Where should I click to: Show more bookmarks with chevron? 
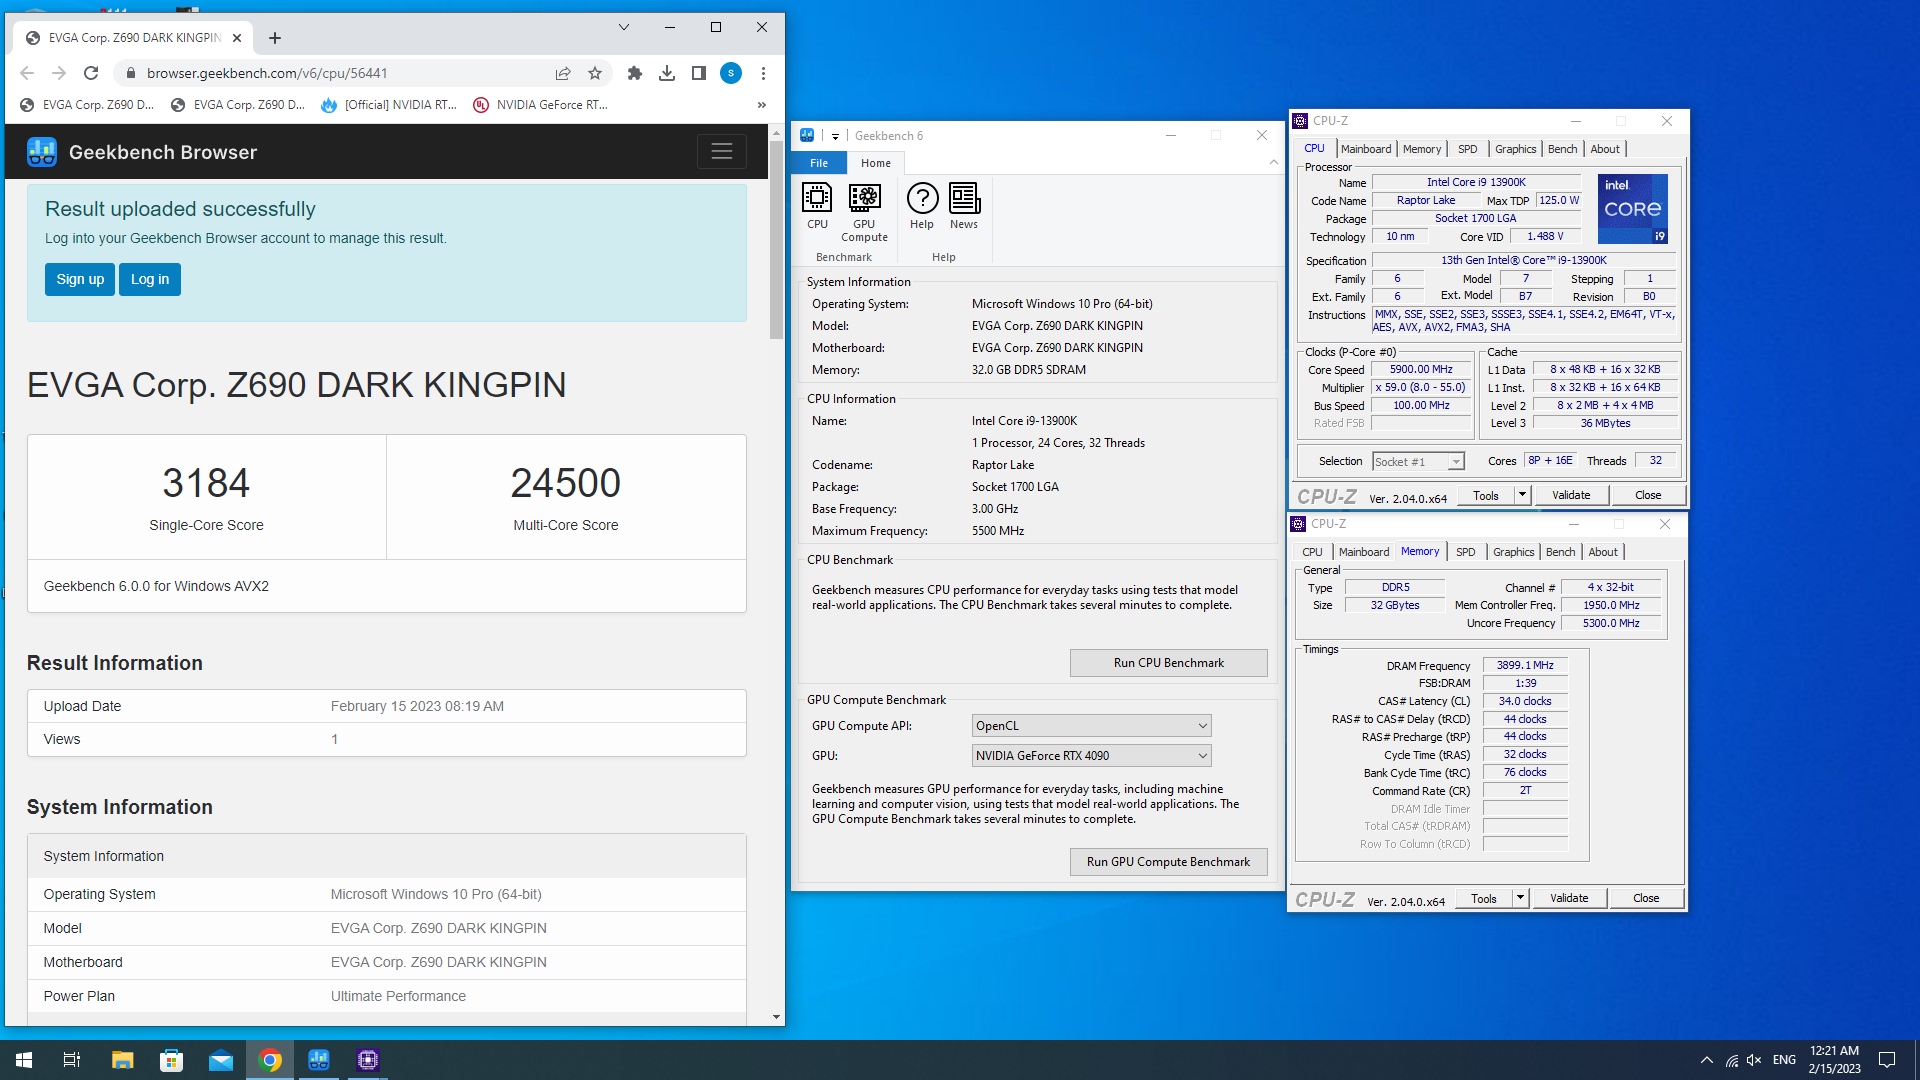(x=762, y=105)
